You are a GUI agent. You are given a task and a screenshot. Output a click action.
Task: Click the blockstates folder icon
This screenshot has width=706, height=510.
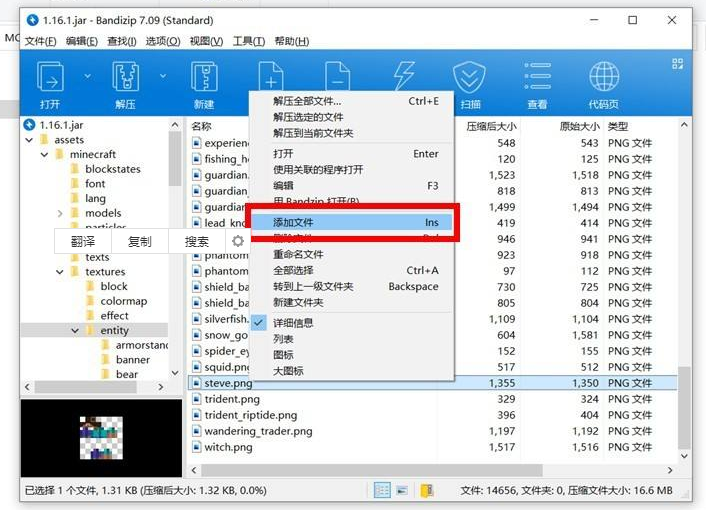pos(75,169)
